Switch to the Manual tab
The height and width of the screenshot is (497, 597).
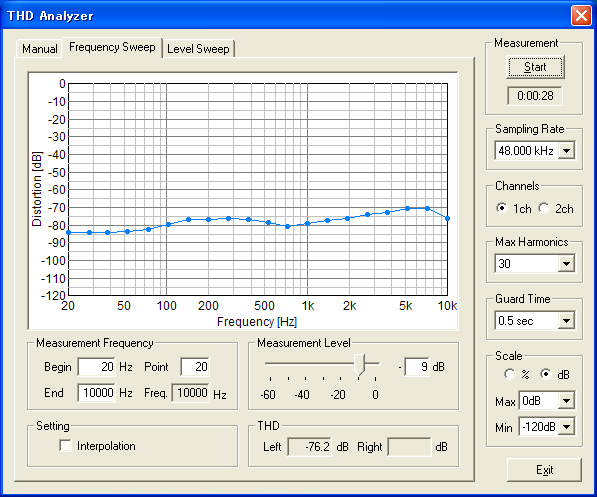[x=39, y=49]
